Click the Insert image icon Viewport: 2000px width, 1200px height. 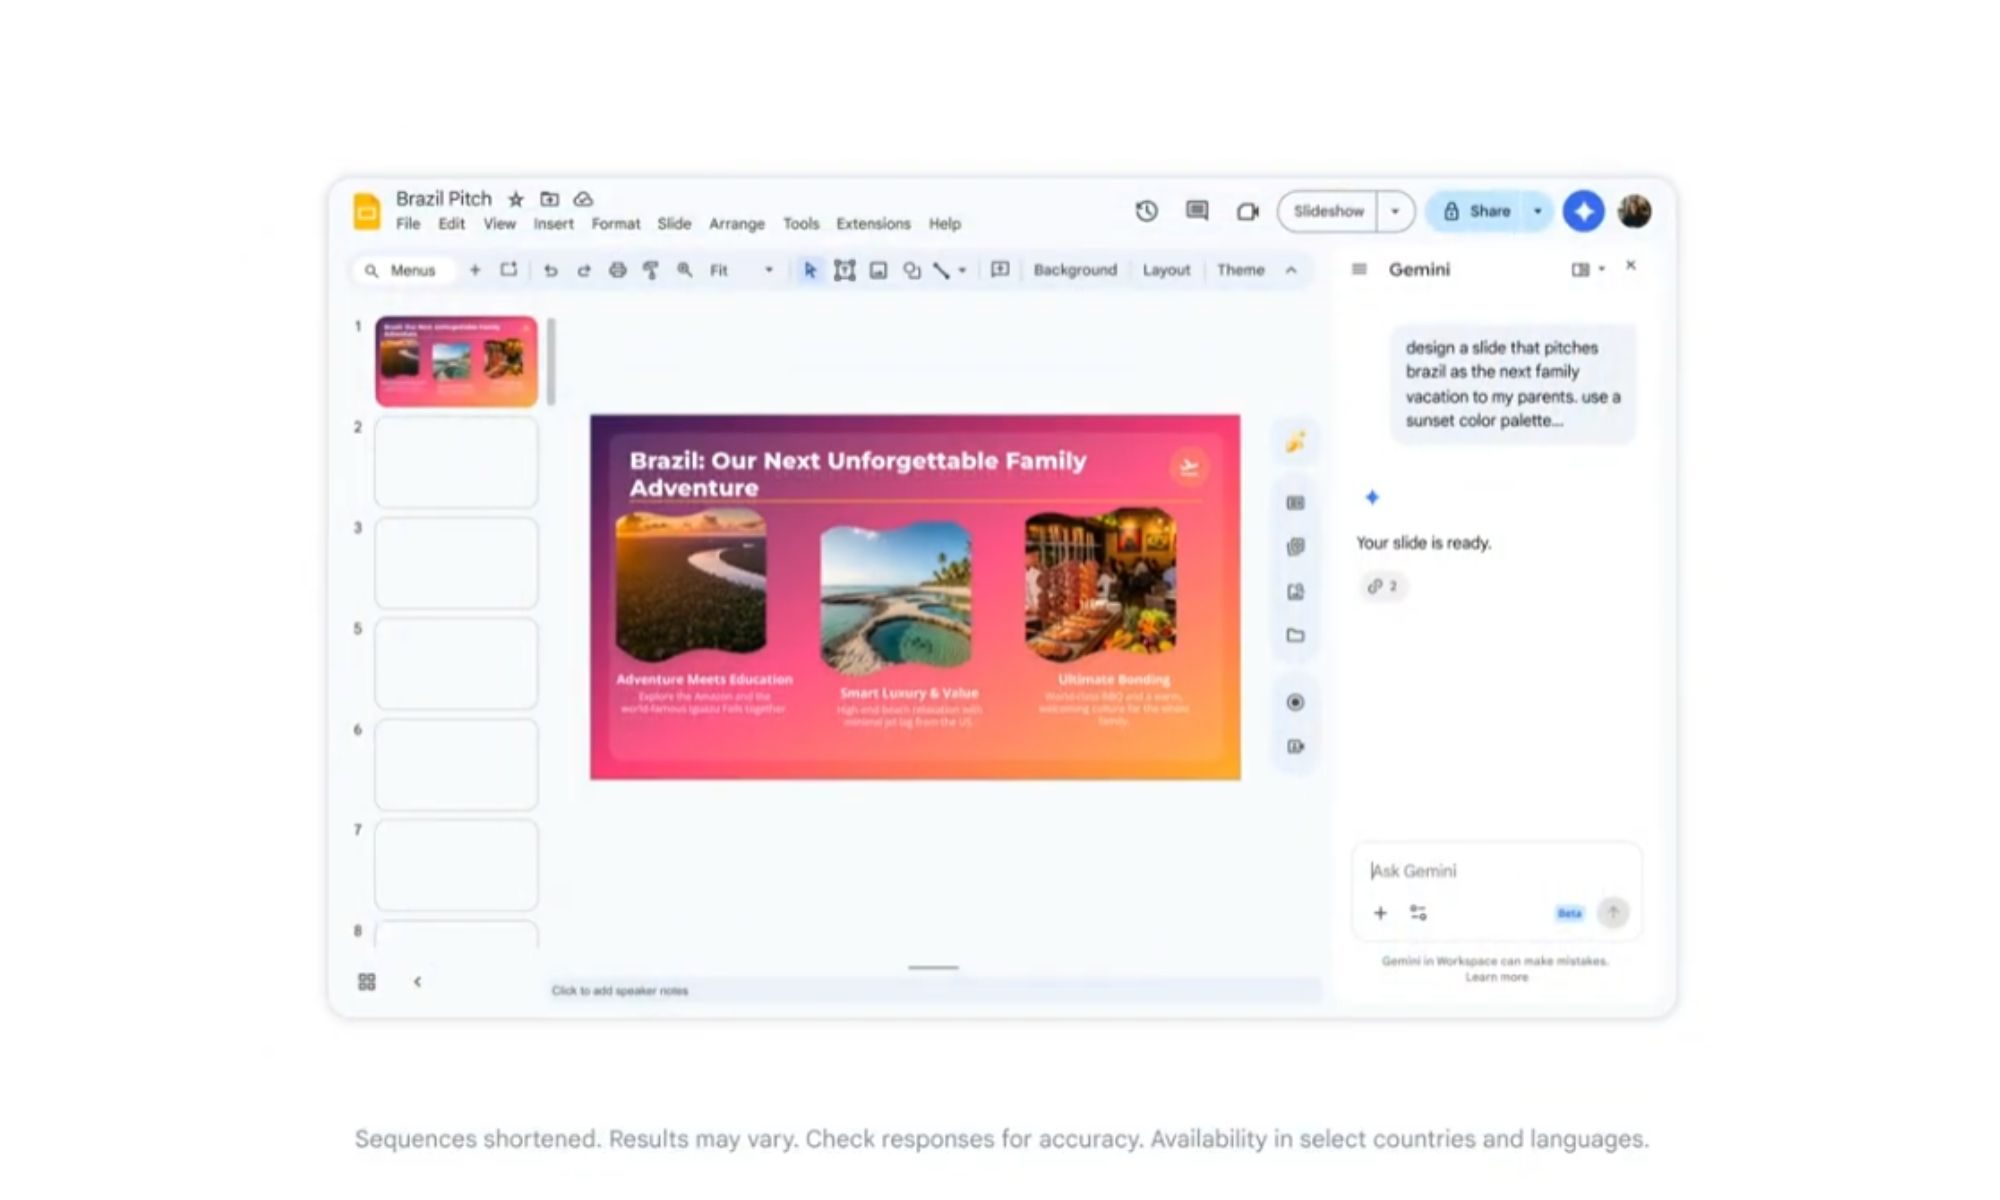coord(880,269)
